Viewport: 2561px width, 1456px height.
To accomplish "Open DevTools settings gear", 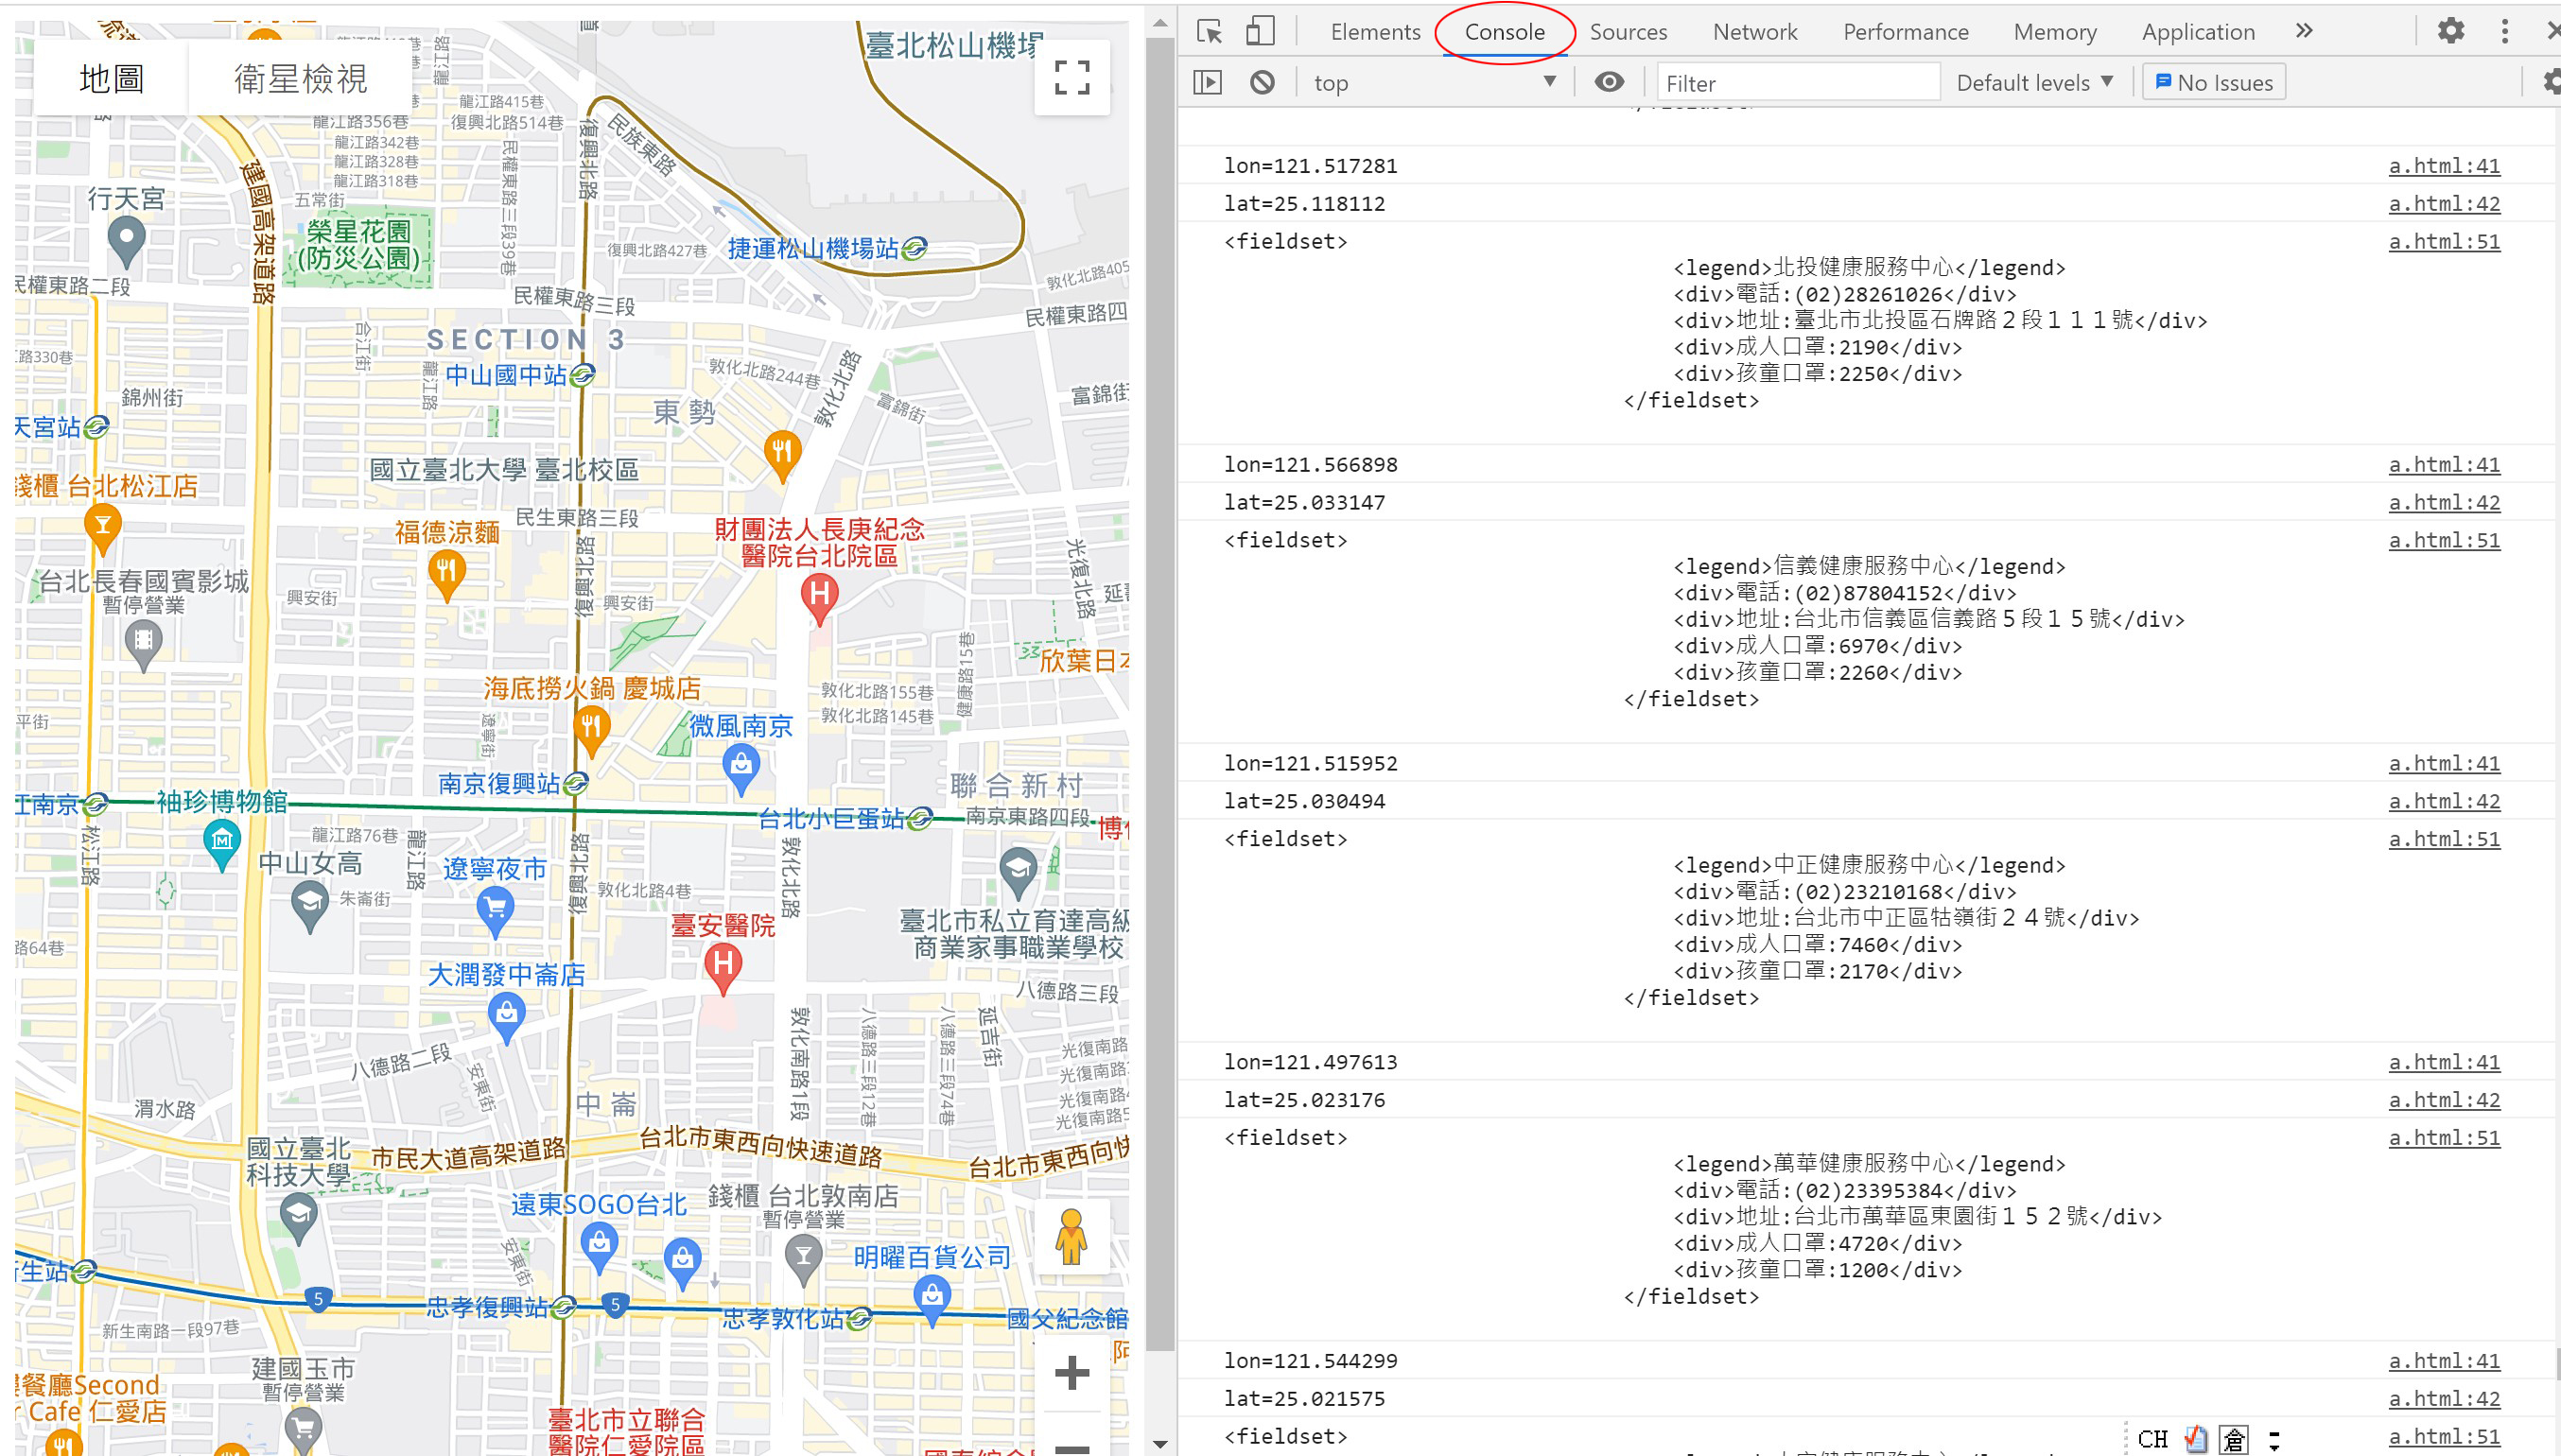I will pyautogui.click(x=2450, y=31).
